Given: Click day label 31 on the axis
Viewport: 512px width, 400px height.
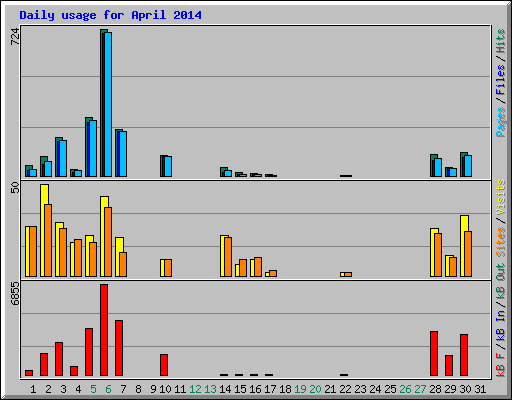Looking at the screenshot, I should click(x=480, y=389).
